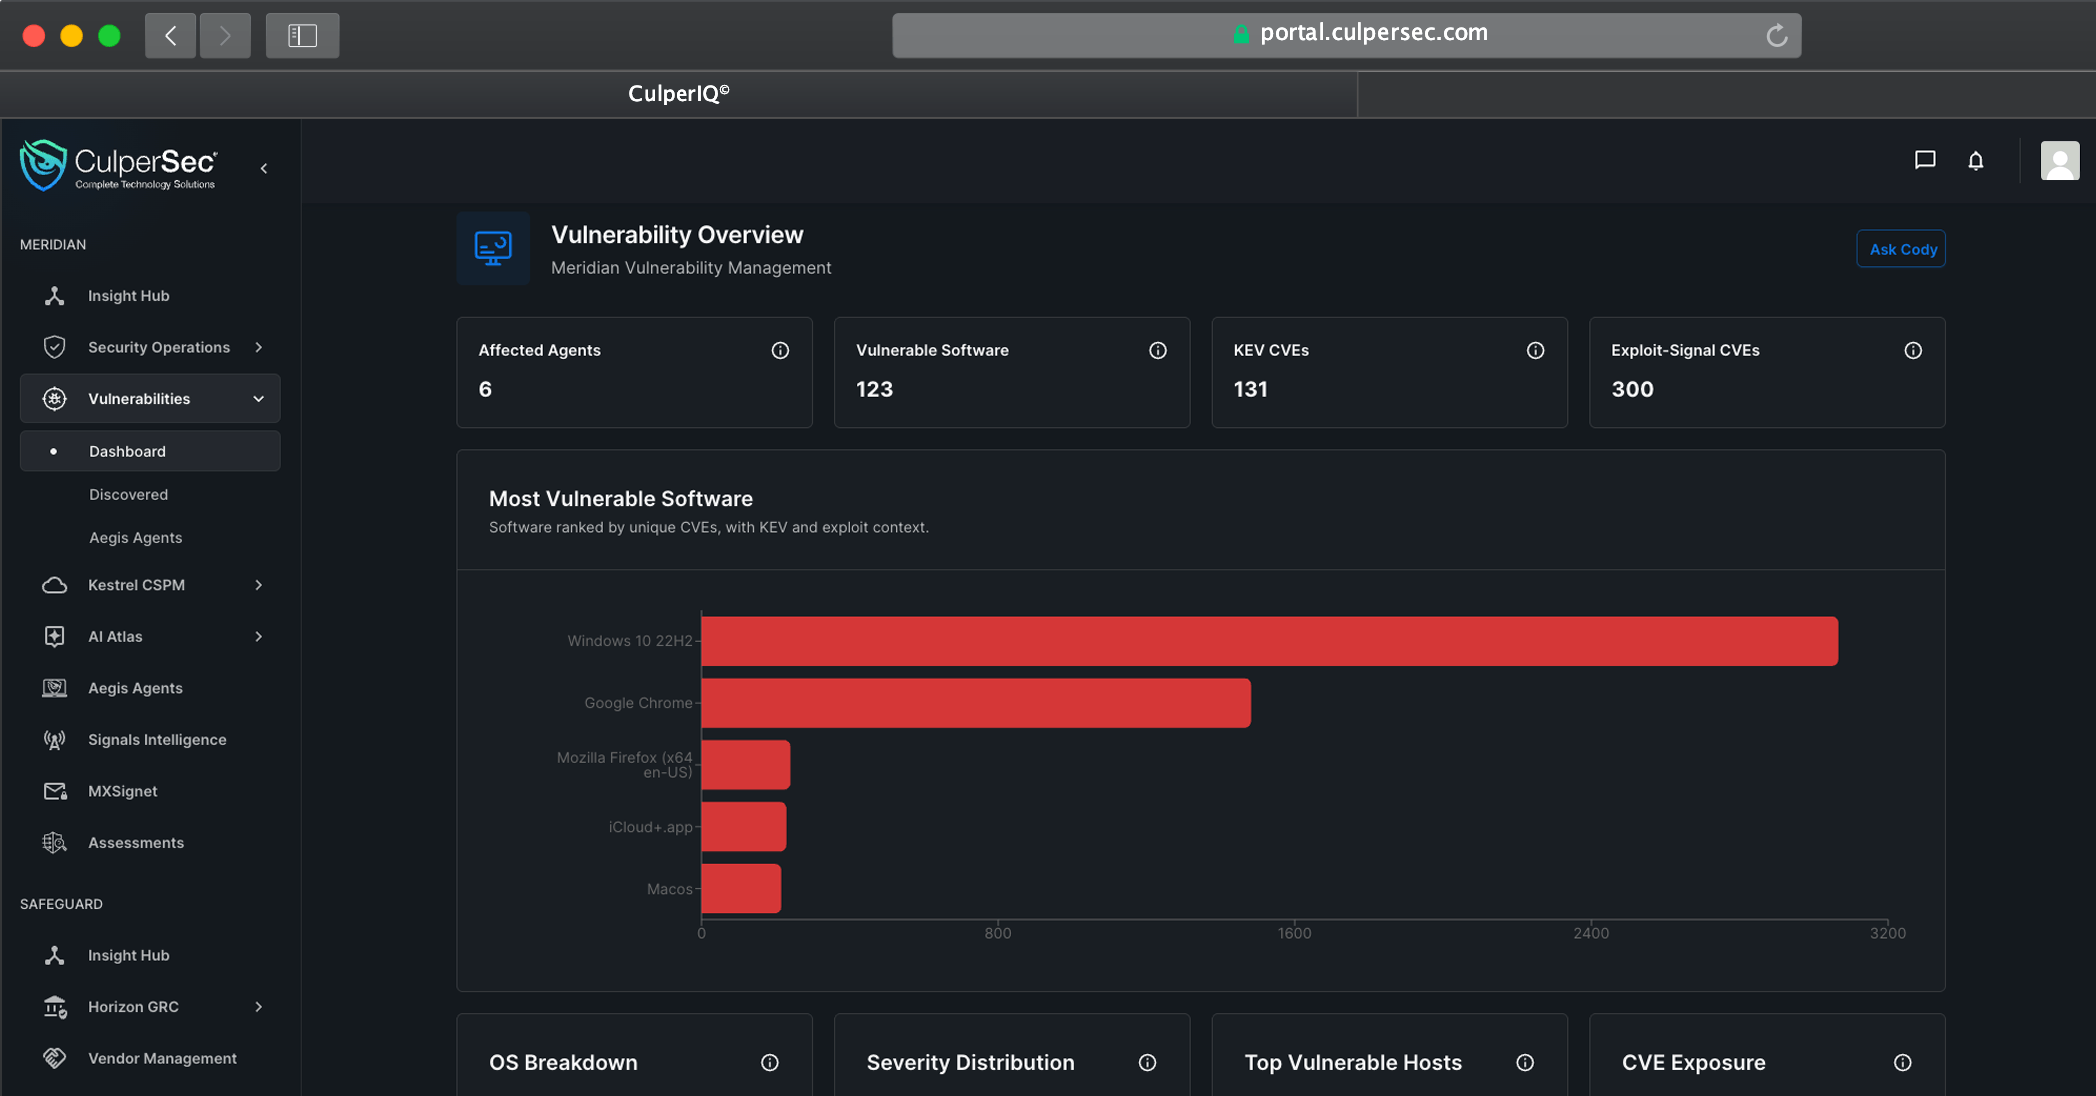Image resolution: width=2096 pixels, height=1096 pixels.
Task: Expand the AI Atlas submenu
Action: (x=259, y=636)
